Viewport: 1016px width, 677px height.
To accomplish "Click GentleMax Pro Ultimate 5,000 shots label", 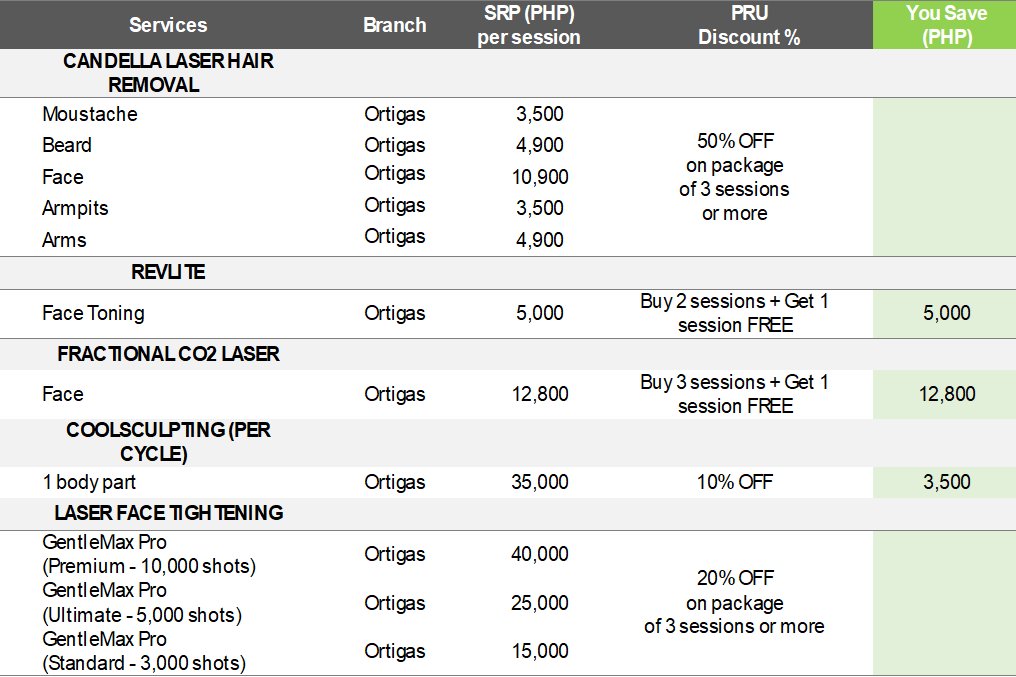I will click(x=142, y=603).
